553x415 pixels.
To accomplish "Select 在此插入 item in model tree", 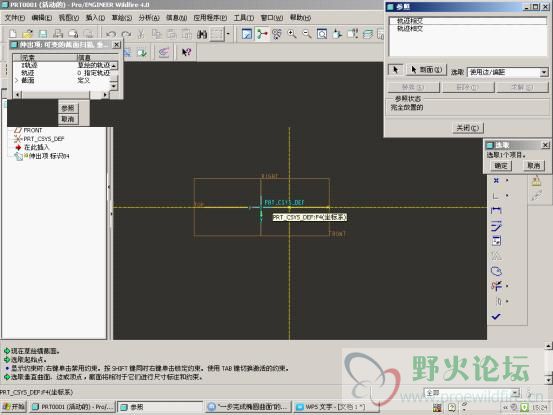I will tap(32, 147).
